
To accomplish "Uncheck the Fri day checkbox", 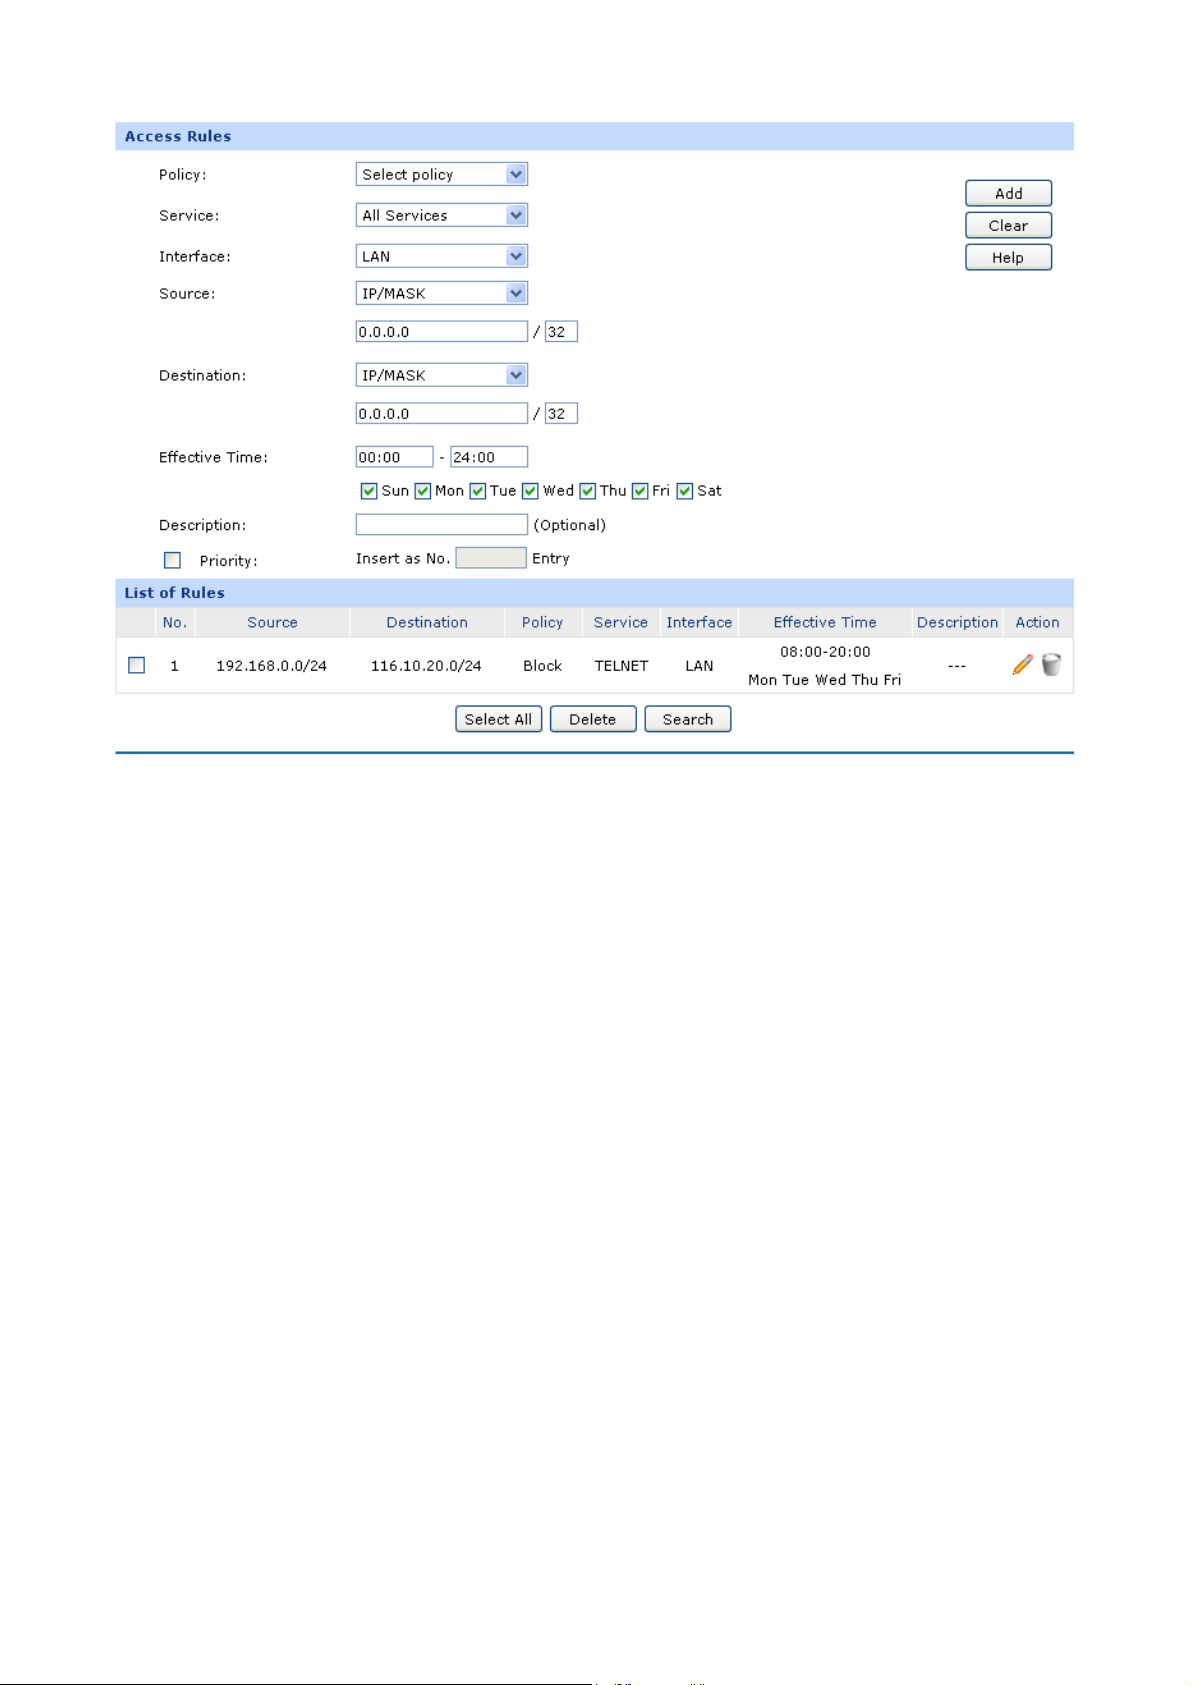I will tap(640, 491).
